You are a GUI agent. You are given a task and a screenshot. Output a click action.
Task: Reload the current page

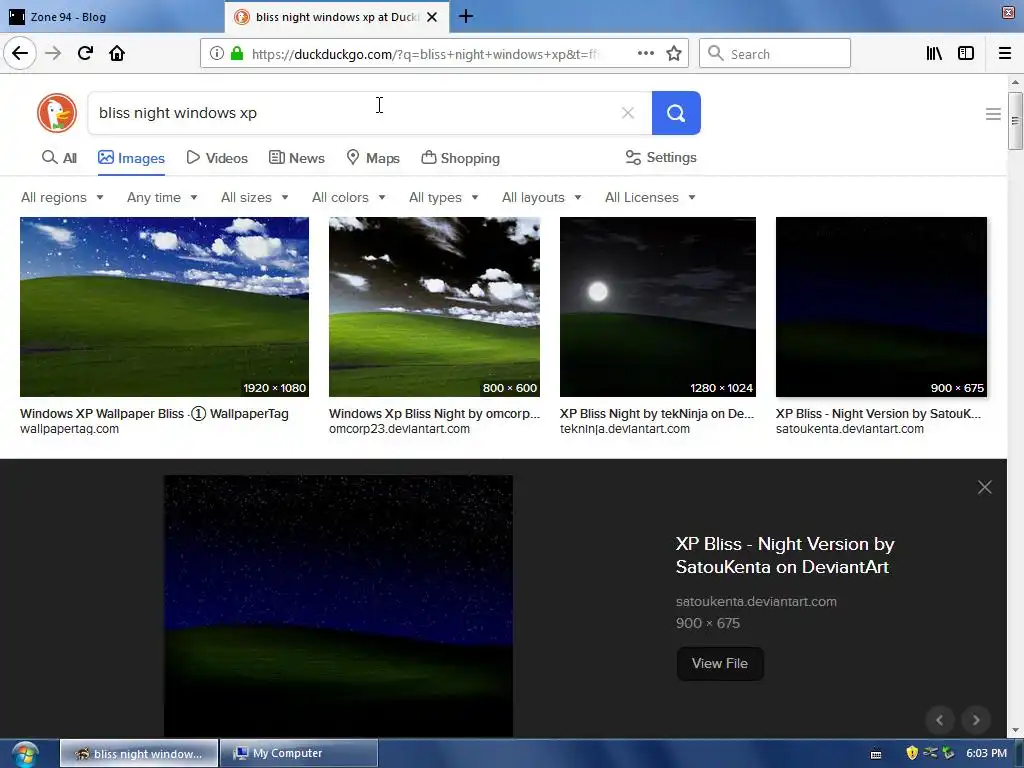pos(85,53)
